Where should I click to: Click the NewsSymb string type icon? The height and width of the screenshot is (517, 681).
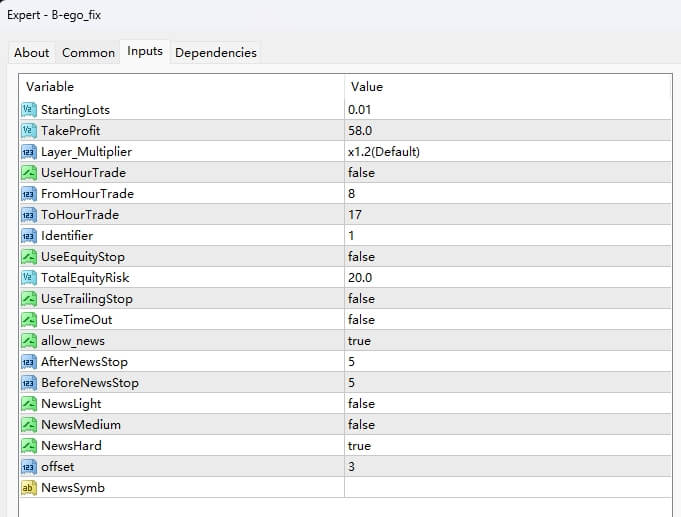[28, 487]
